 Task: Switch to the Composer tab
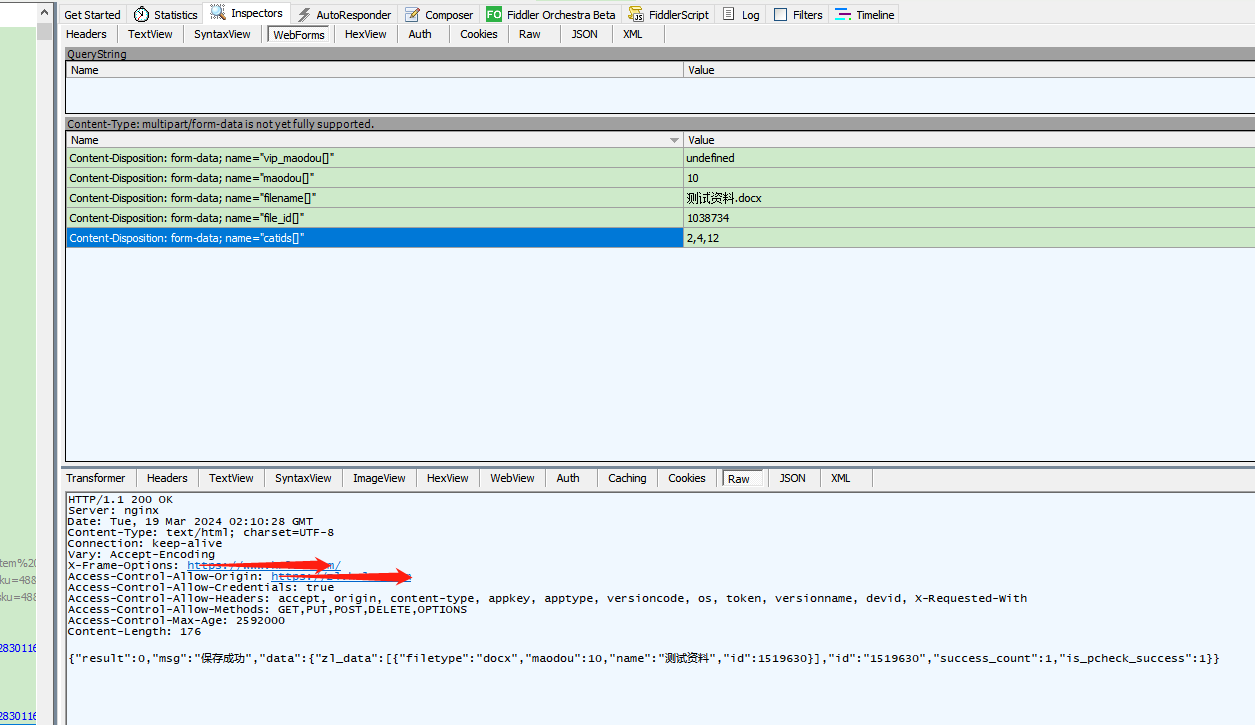point(439,14)
